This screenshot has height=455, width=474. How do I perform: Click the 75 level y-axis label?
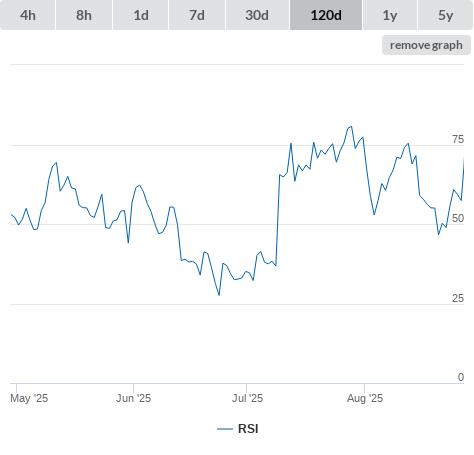point(458,139)
